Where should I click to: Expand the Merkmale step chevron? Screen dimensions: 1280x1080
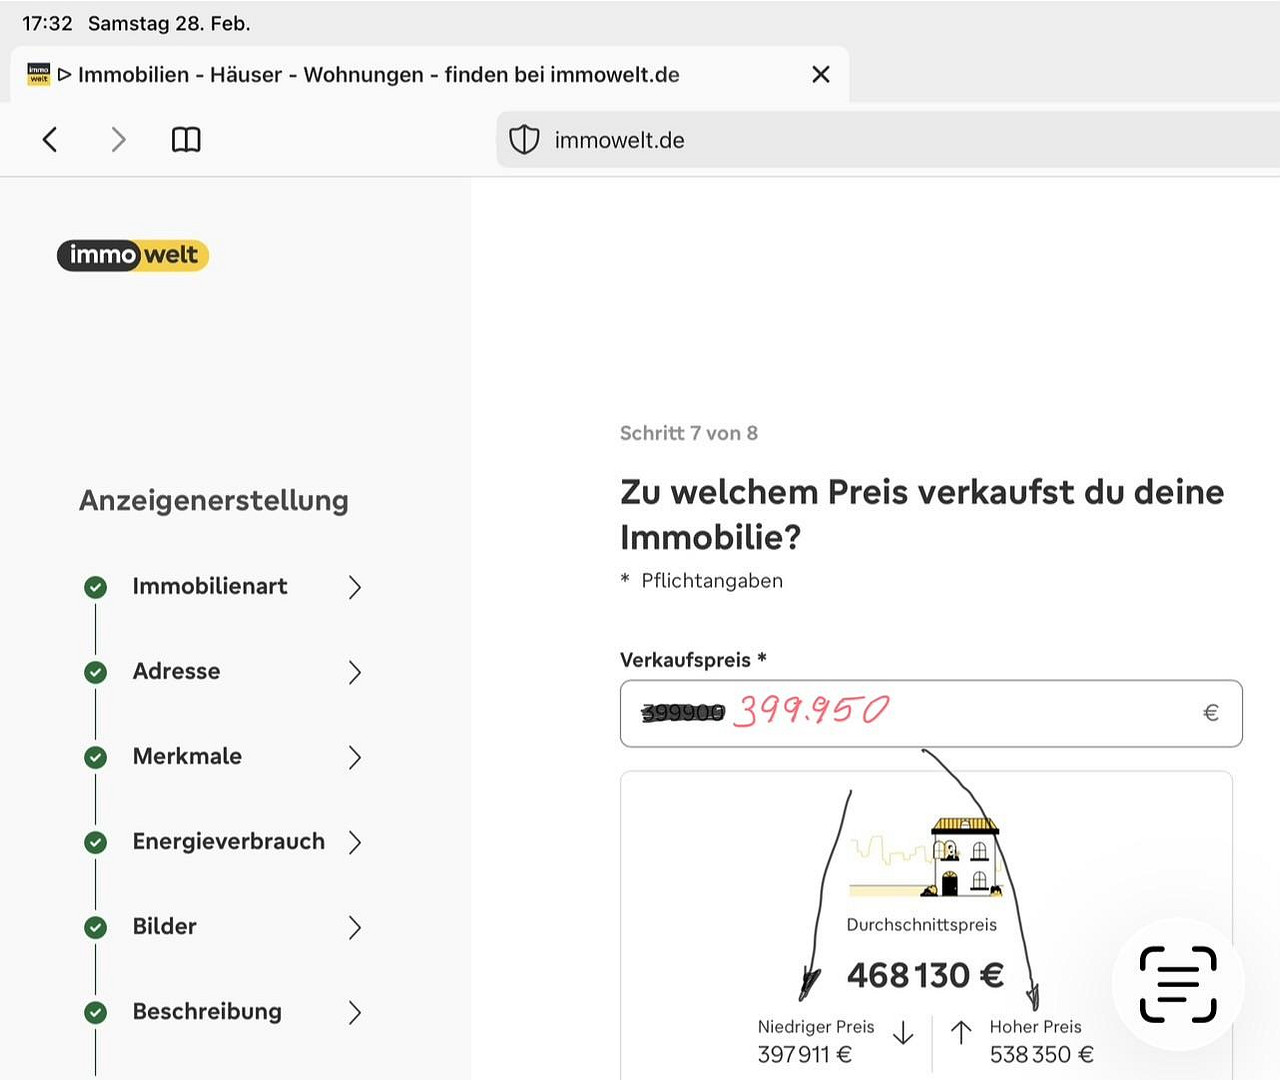(354, 757)
